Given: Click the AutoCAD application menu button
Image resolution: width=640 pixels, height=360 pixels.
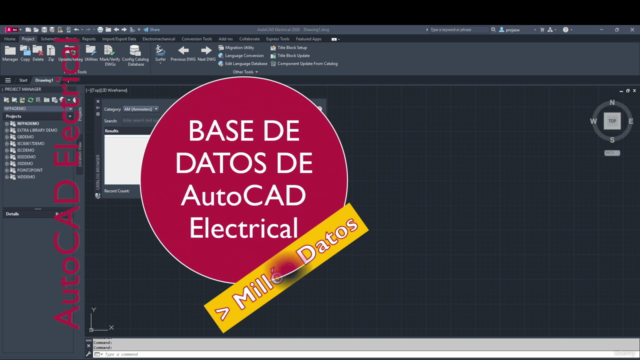Looking at the screenshot, I should 12,30.
